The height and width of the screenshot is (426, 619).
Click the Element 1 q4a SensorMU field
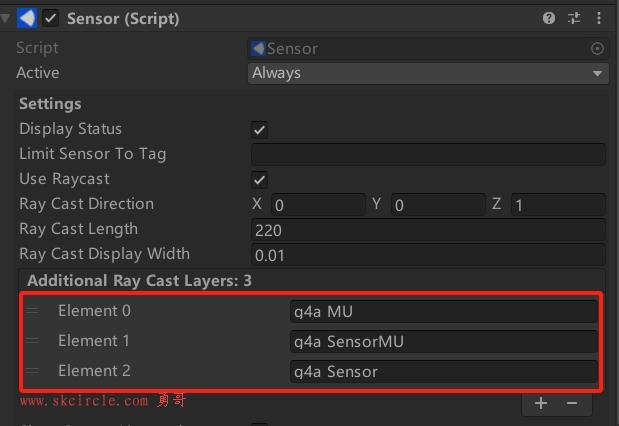(443, 342)
